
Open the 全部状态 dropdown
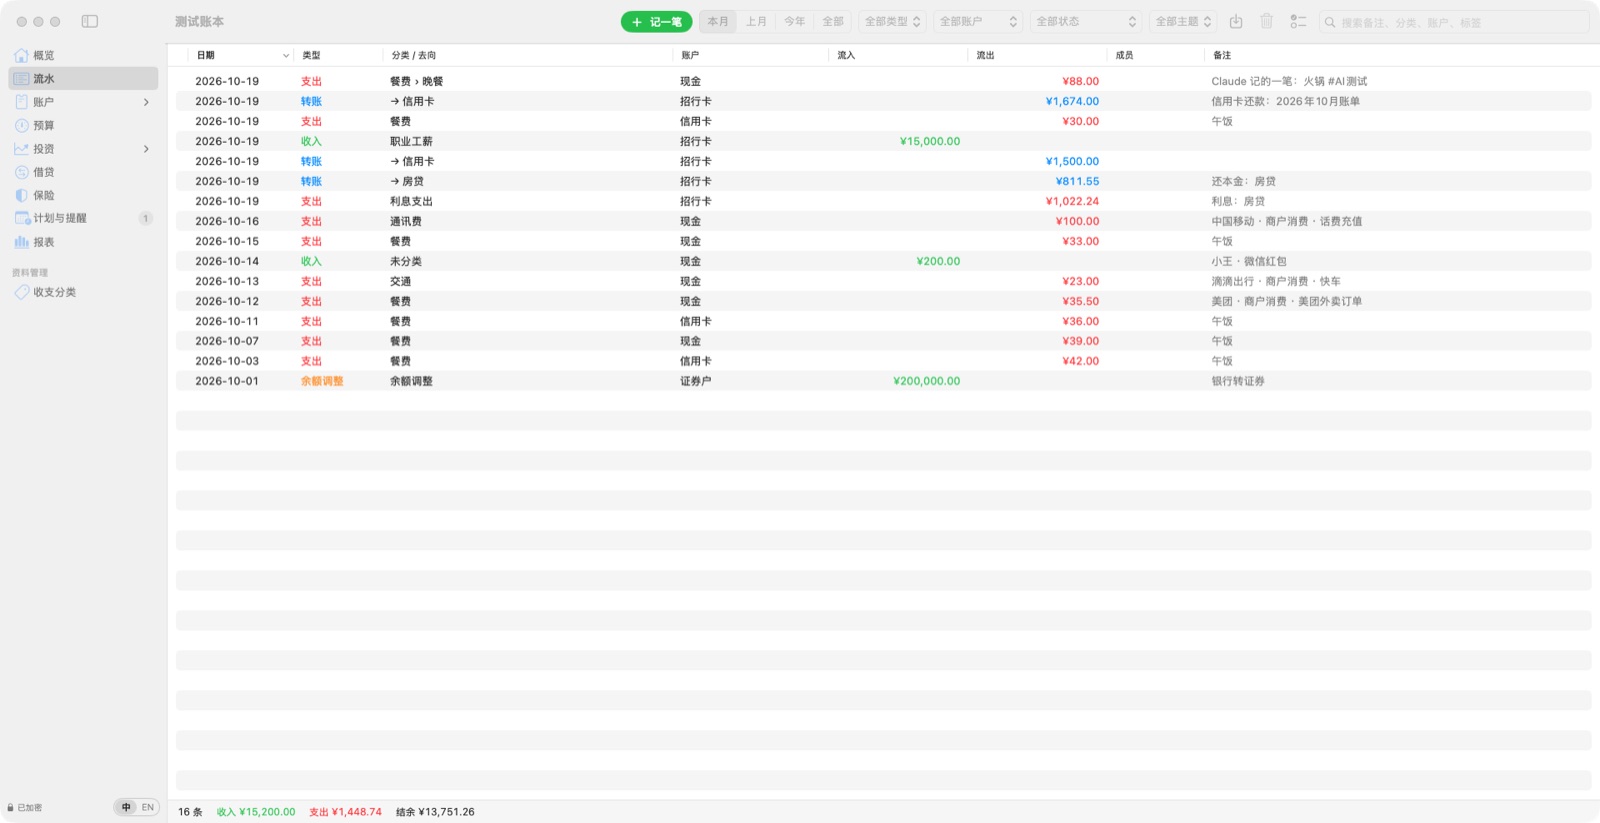pyautogui.click(x=1086, y=21)
